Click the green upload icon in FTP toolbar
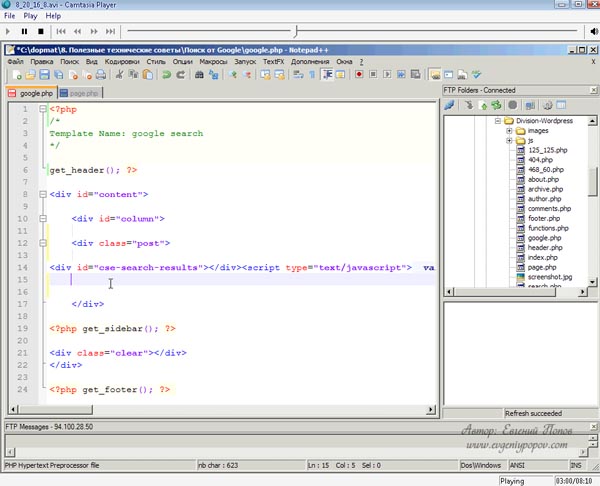This screenshot has width=600, height=486. point(482,105)
